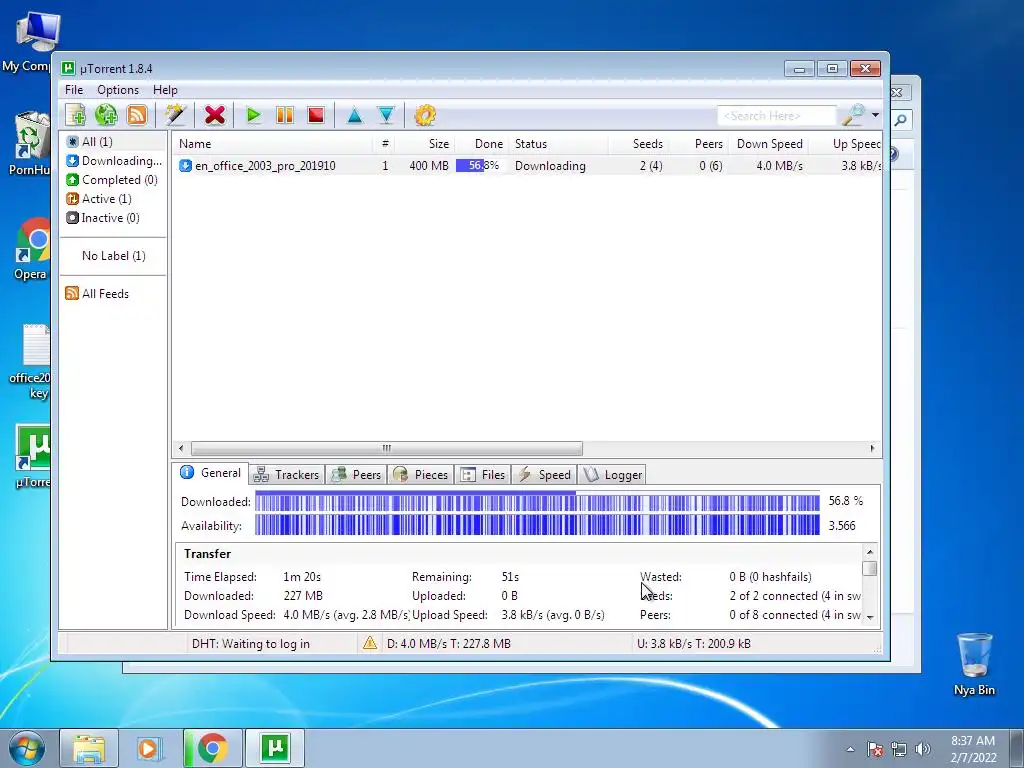
Task: Sort by the Status column header
Action: [559, 144]
